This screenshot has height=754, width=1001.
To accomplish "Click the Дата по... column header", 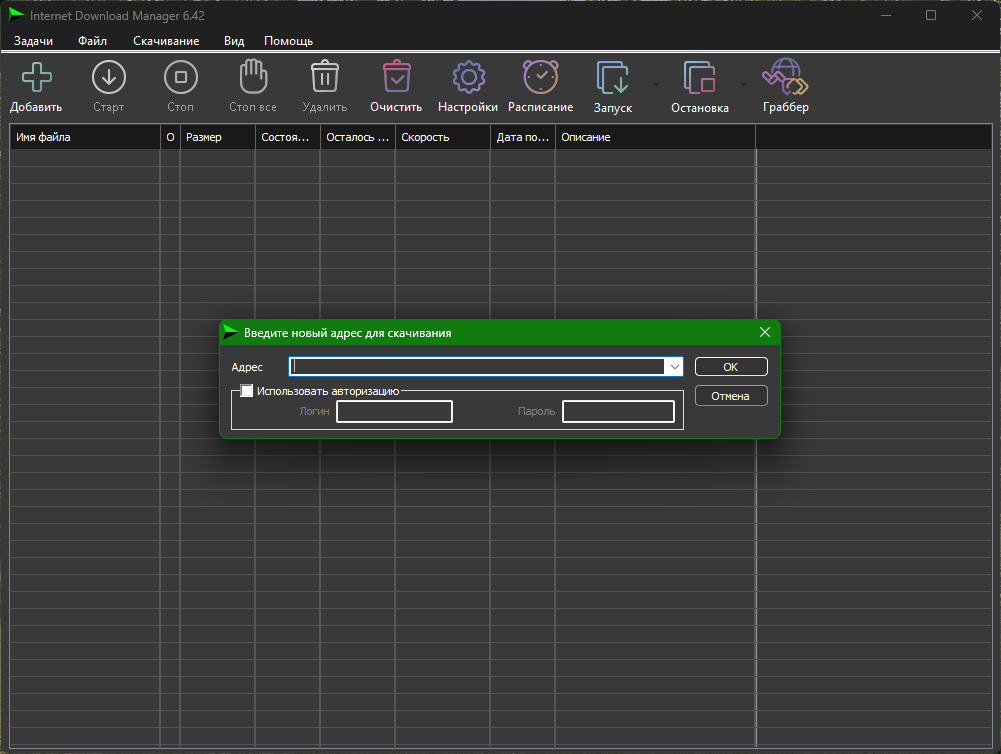I will (523, 137).
